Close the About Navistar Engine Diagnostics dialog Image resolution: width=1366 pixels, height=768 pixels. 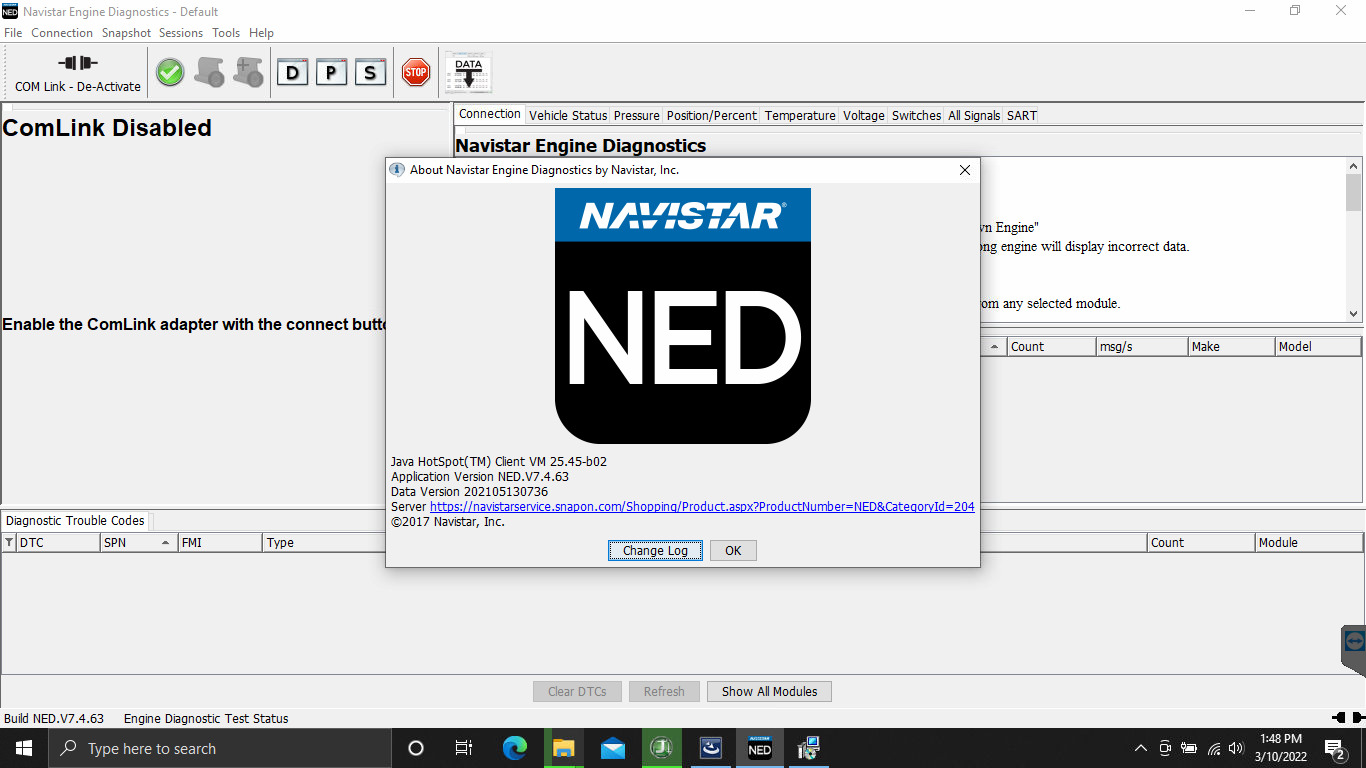(965, 170)
